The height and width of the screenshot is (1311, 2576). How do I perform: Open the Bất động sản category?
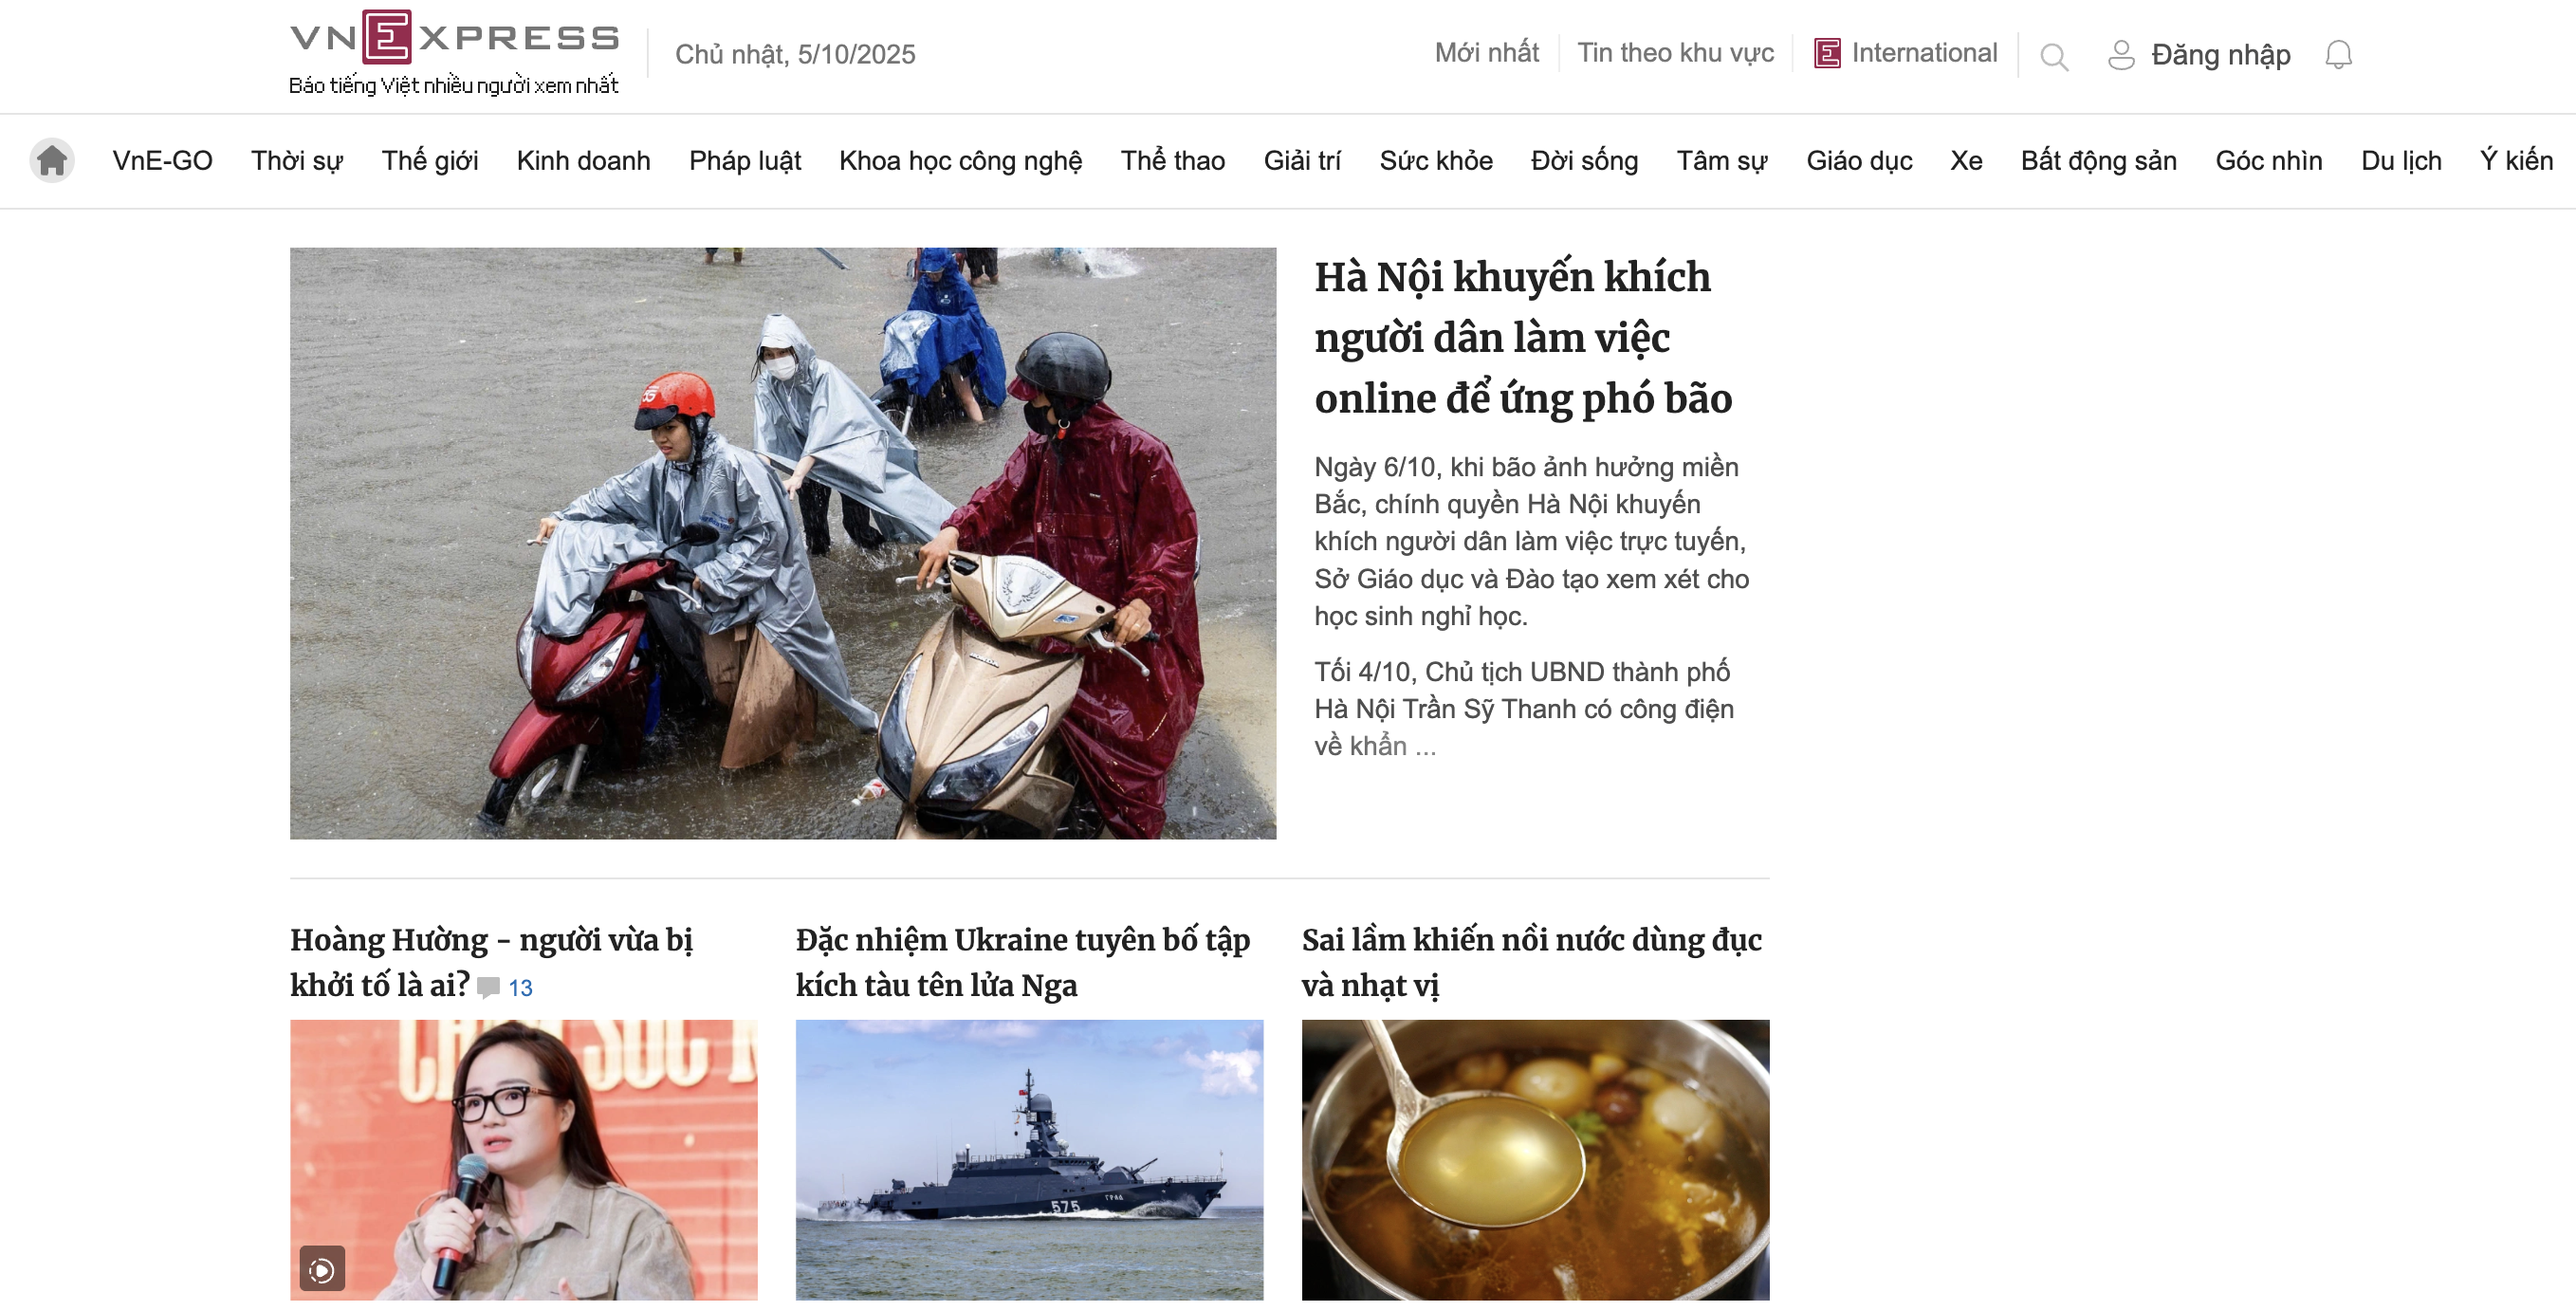[x=2098, y=161]
